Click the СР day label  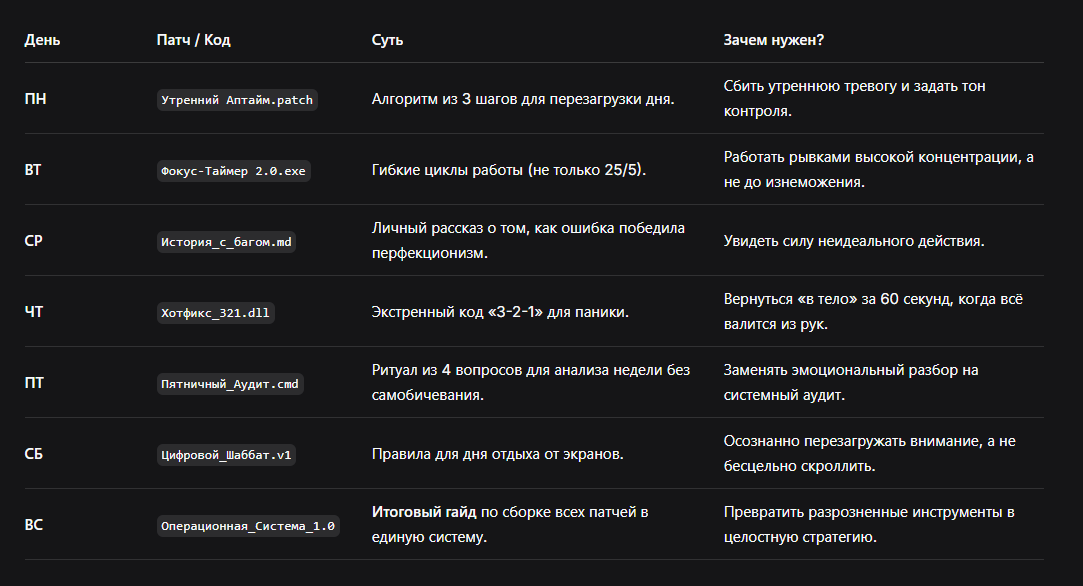click(x=33, y=241)
